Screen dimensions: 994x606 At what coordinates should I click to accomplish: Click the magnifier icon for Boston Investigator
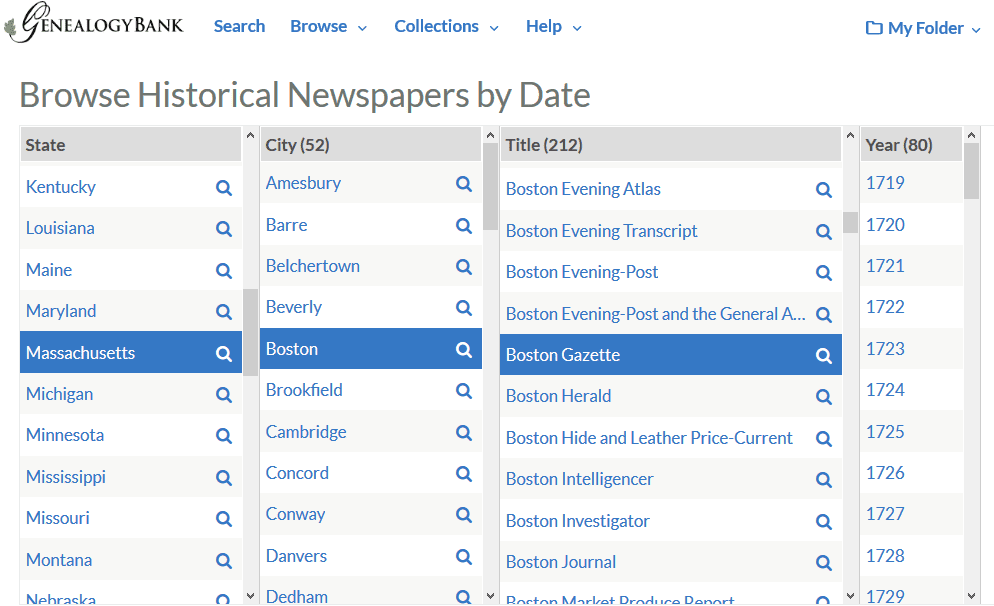[x=823, y=522]
